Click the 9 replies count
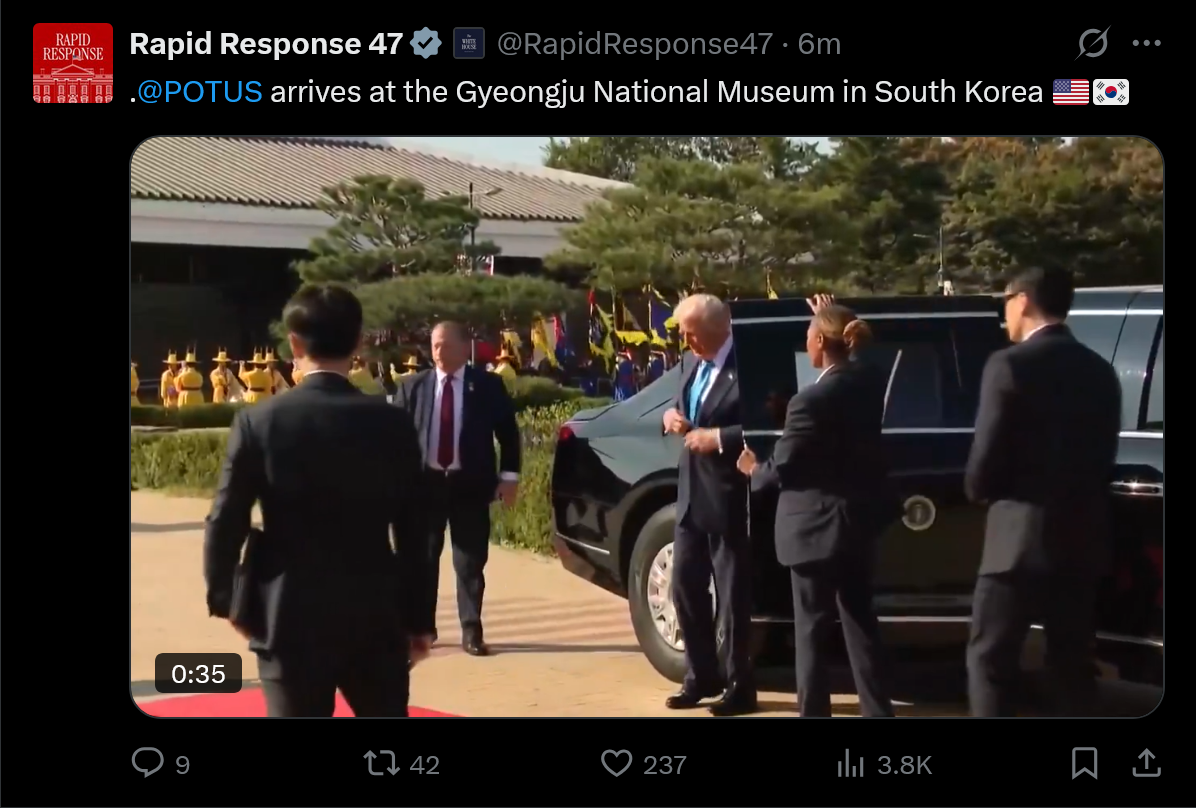 [x=182, y=765]
